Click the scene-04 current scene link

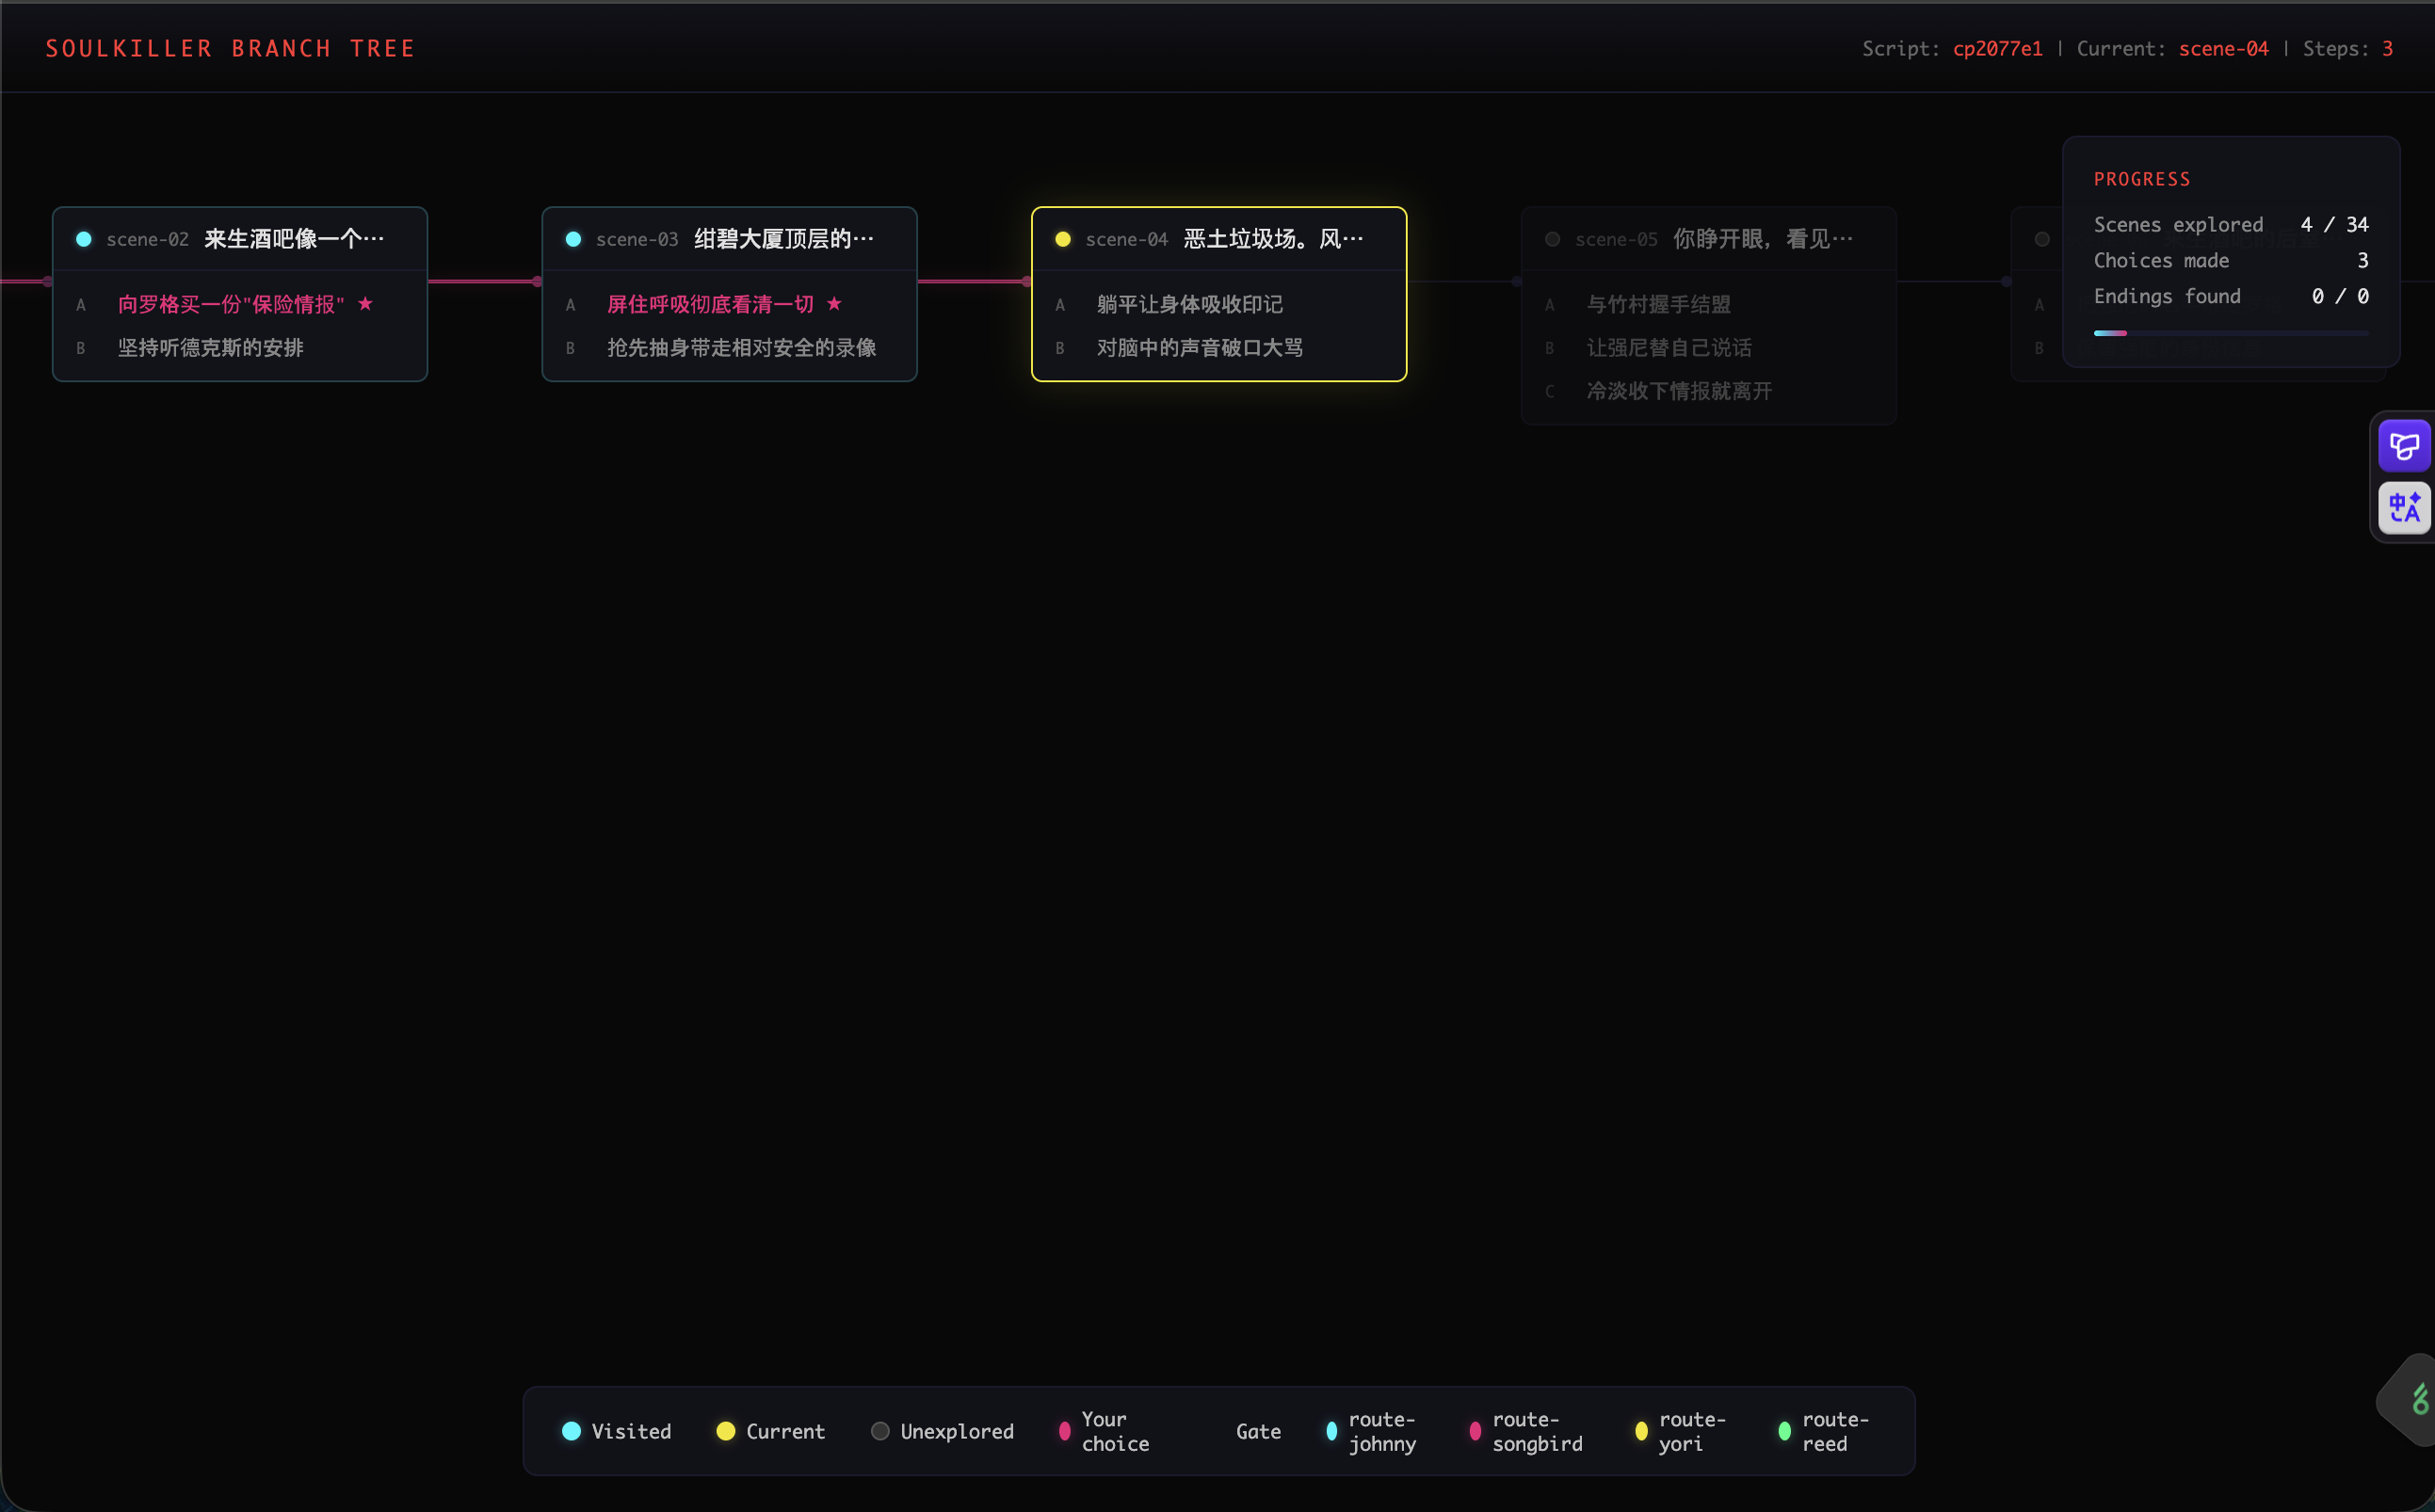[2223, 48]
